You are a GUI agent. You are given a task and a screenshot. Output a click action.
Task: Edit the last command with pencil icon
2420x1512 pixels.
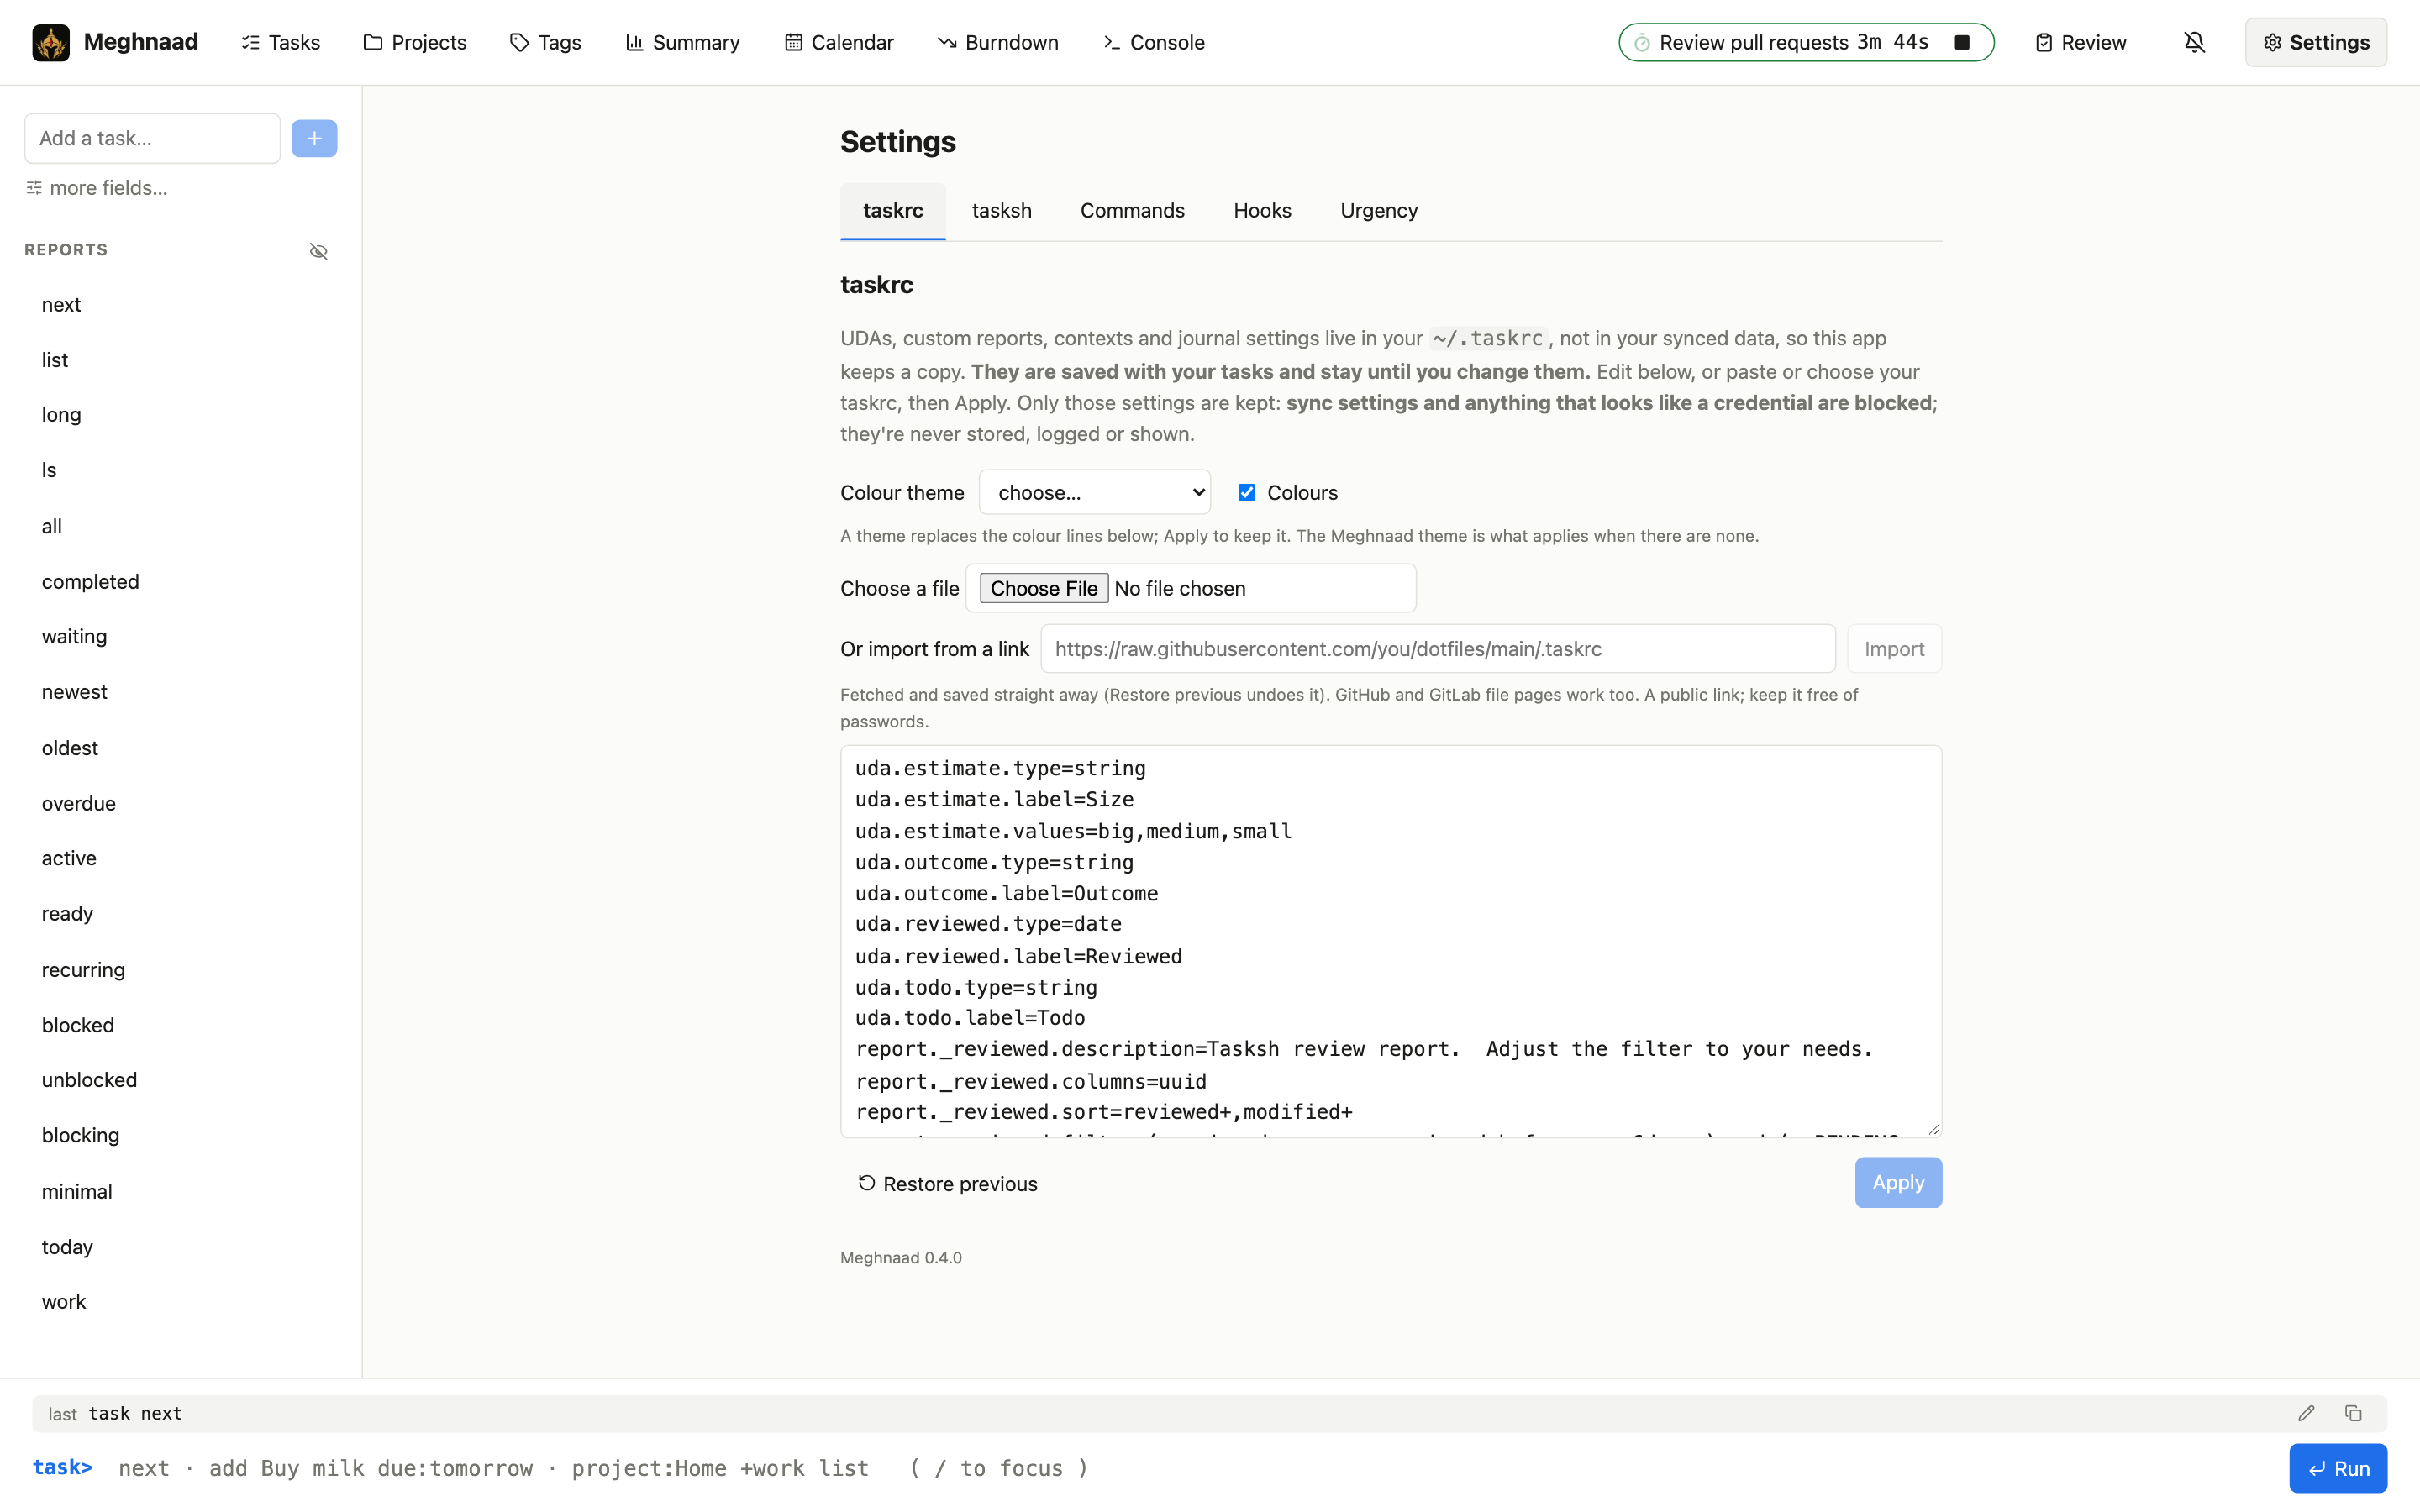(x=2306, y=1413)
